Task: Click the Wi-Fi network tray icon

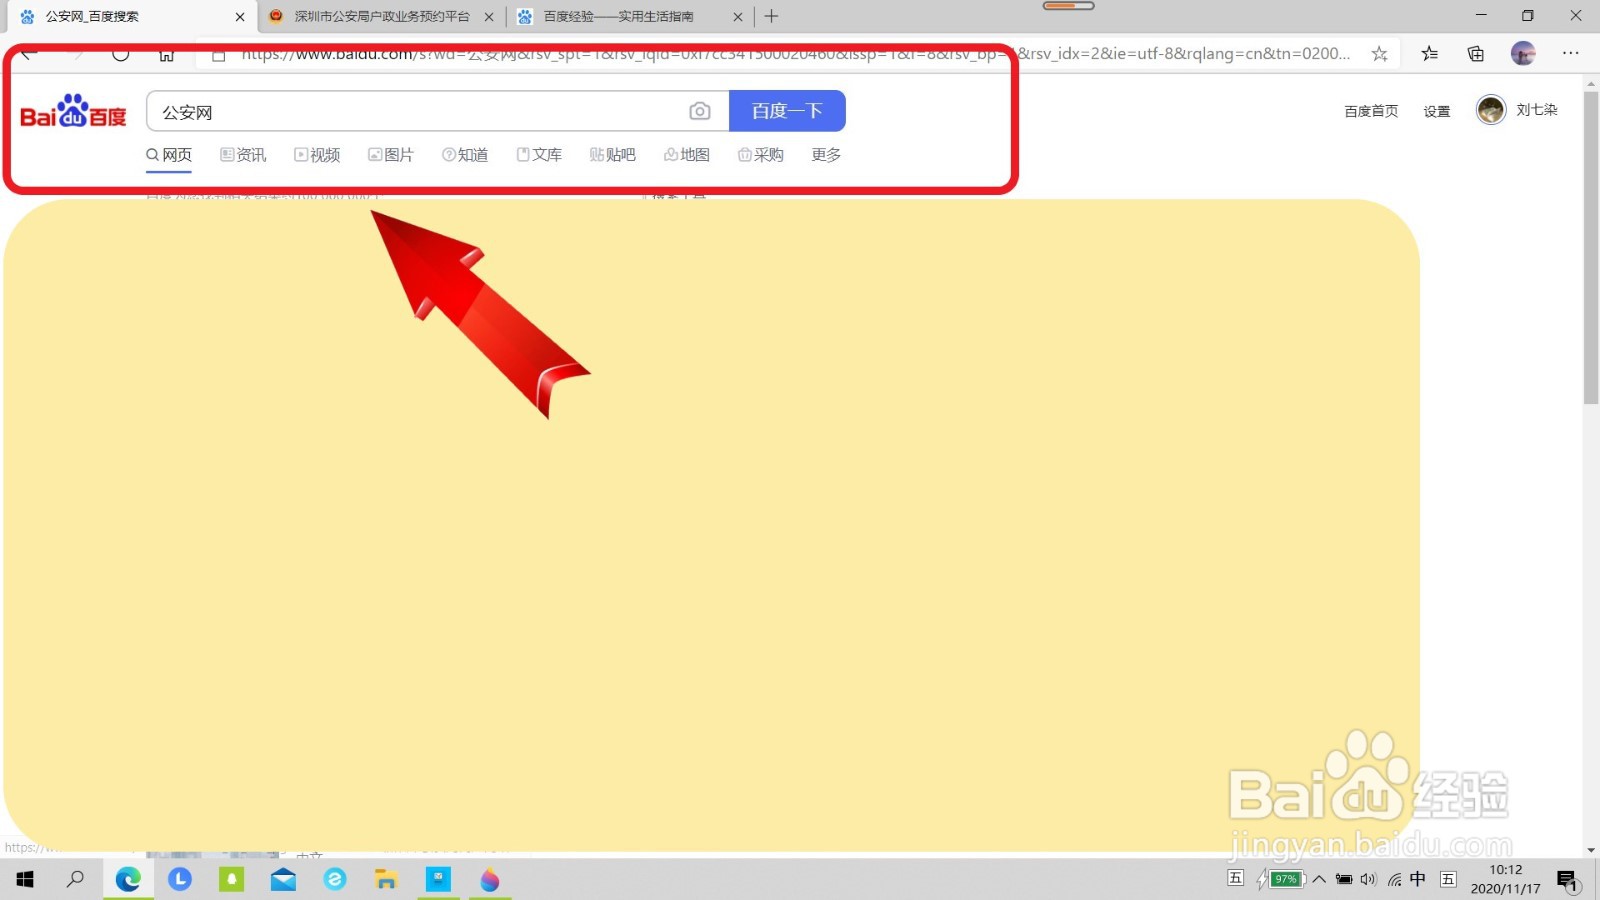Action: [x=1394, y=880]
